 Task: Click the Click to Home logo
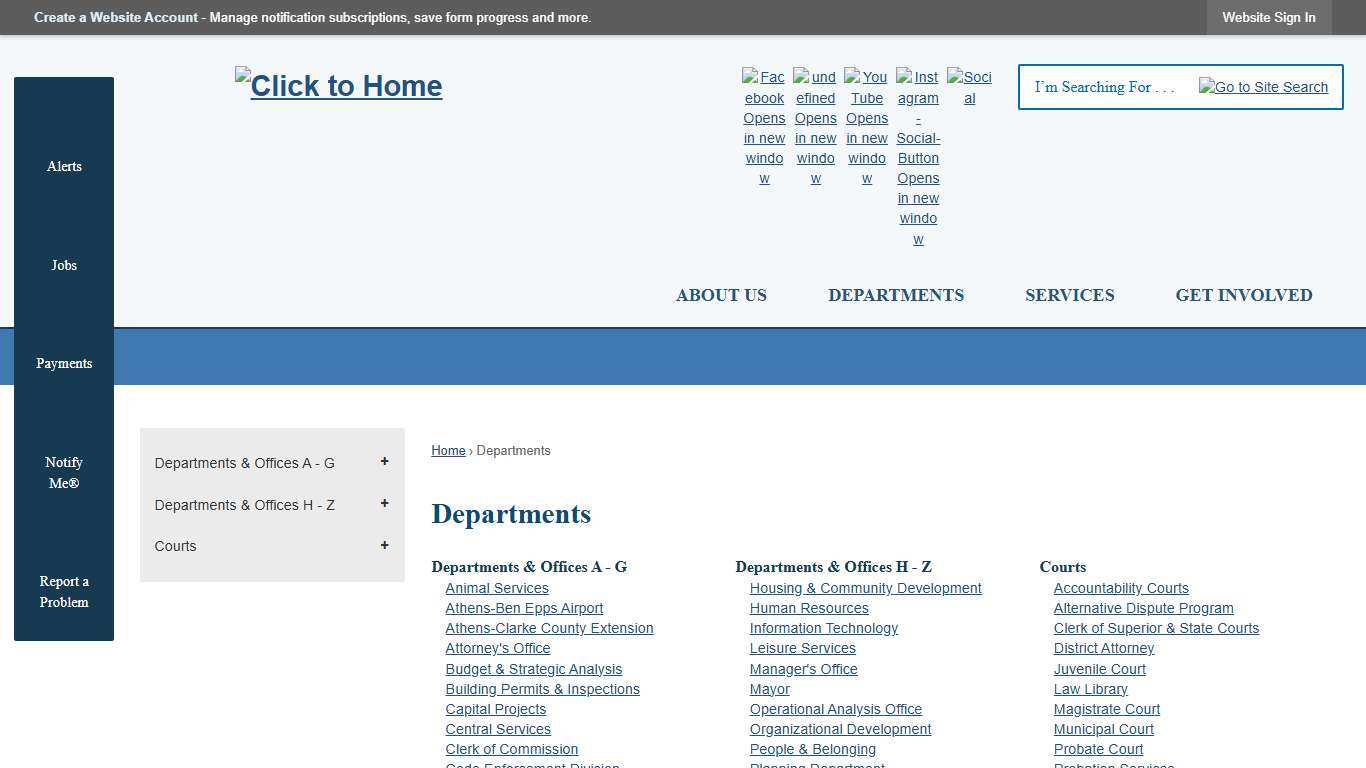(x=338, y=86)
